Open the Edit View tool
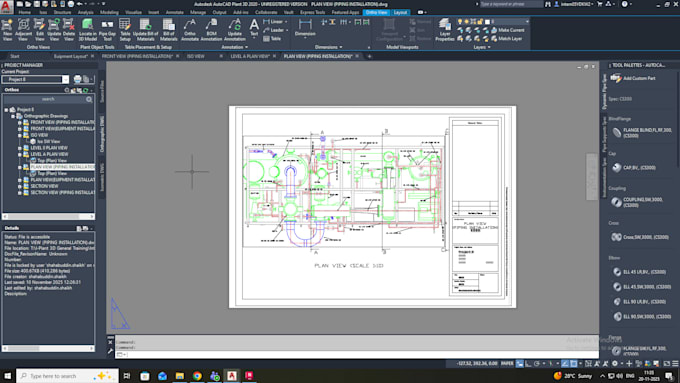The height and width of the screenshot is (383, 680). coord(39,30)
